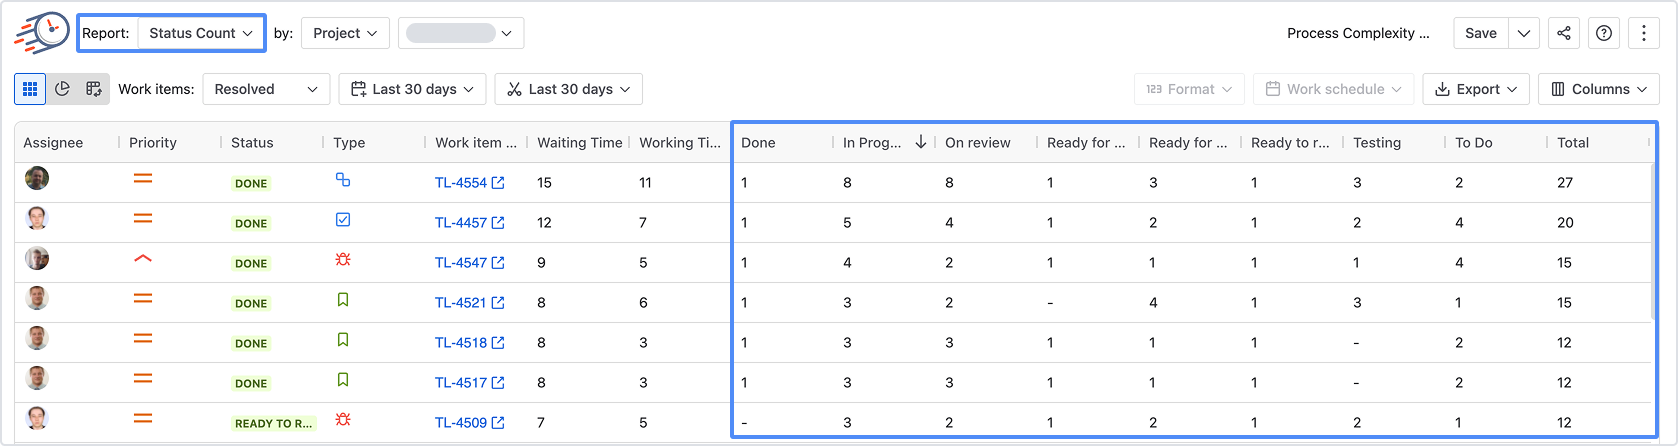Open work item link TL-4457
The height and width of the screenshot is (446, 1678).
469,222
